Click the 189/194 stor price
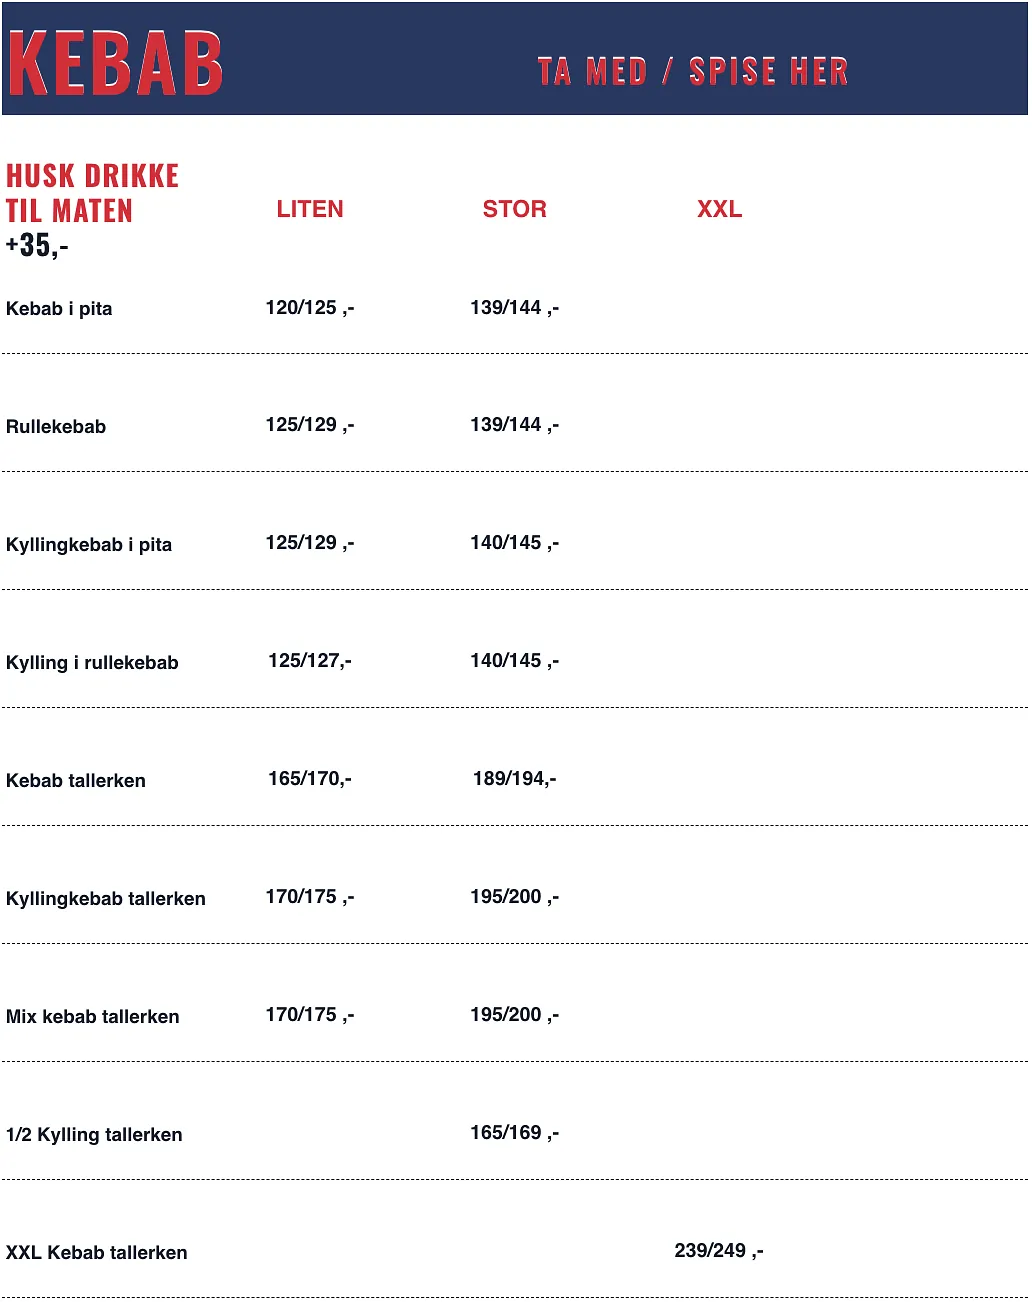 514,779
